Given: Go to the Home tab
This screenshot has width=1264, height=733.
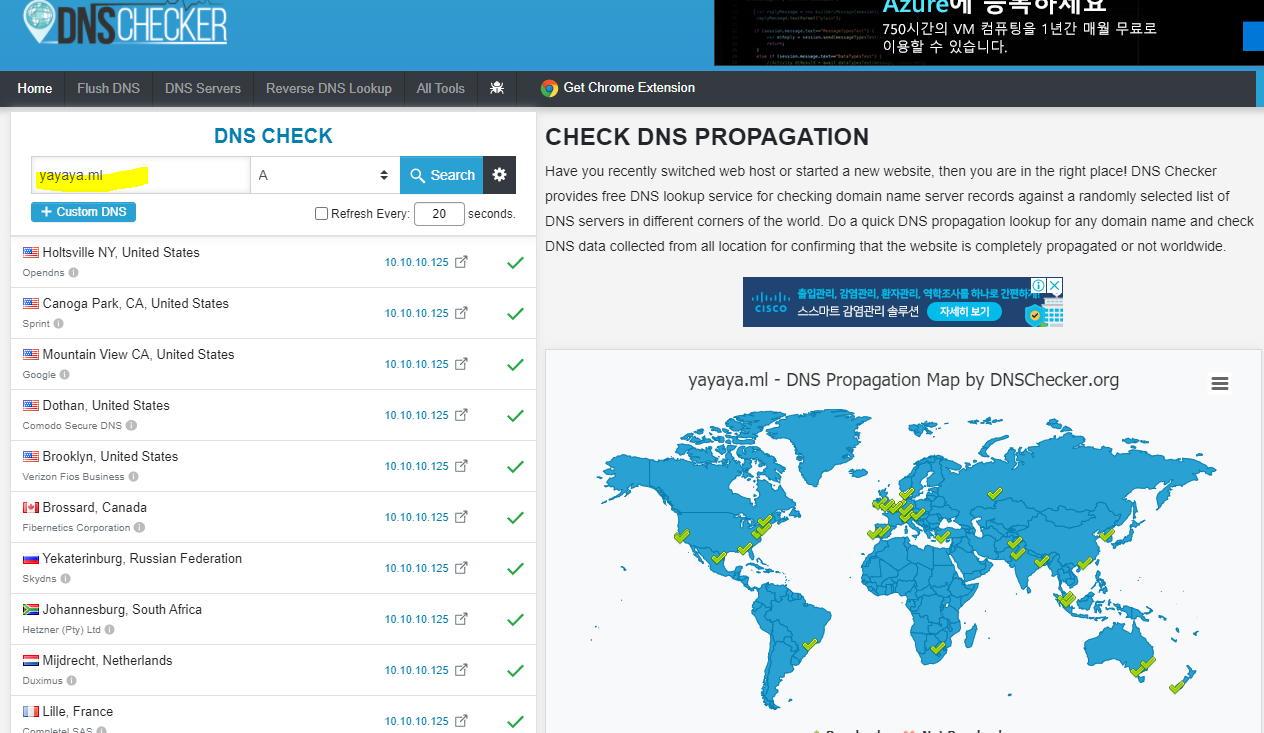Looking at the screenshot, I should [x=34, y=88].
